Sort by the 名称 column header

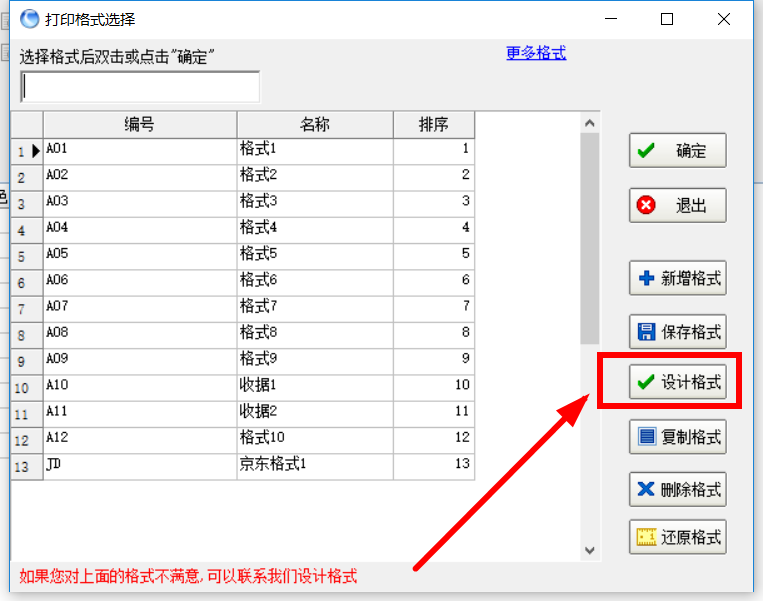pos(315,125)
